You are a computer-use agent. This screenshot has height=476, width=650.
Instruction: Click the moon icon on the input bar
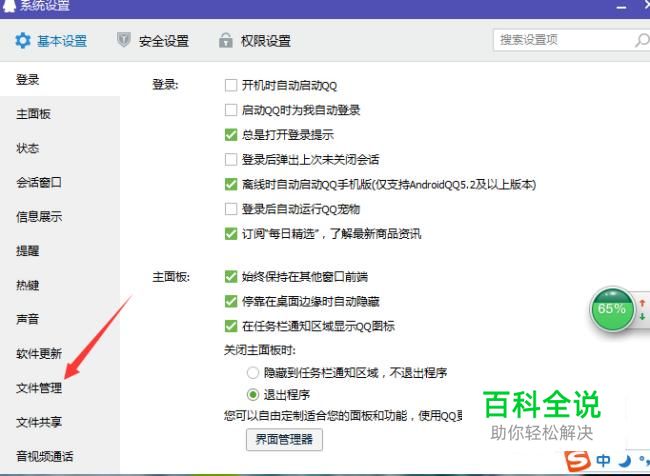coord(625,460)
